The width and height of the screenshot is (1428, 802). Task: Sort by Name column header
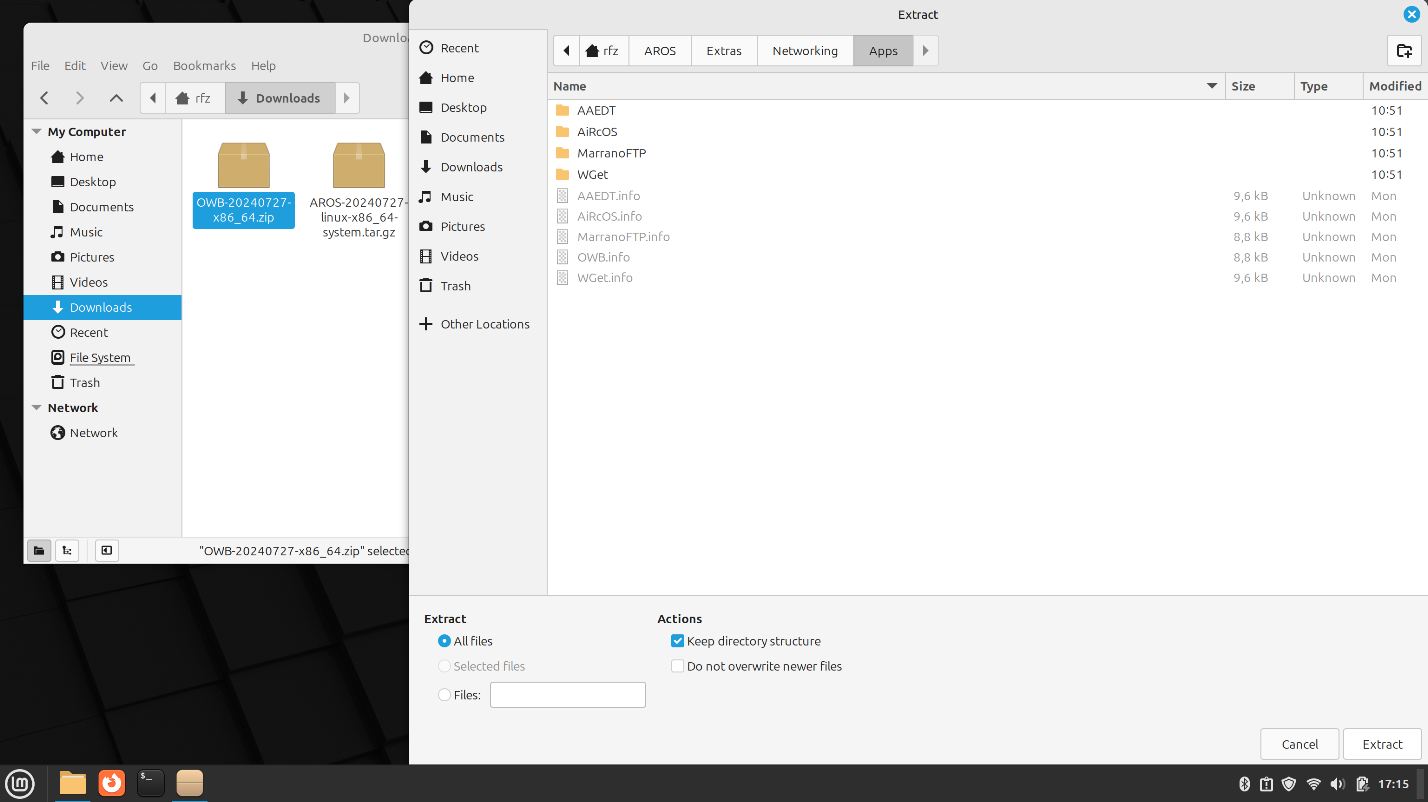[x=886, y=86]
